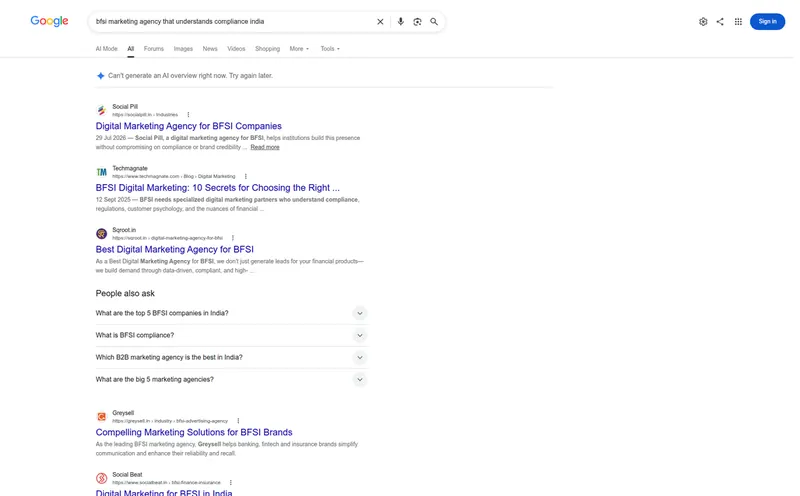Open more options for Social Pill result

(188, 115)
